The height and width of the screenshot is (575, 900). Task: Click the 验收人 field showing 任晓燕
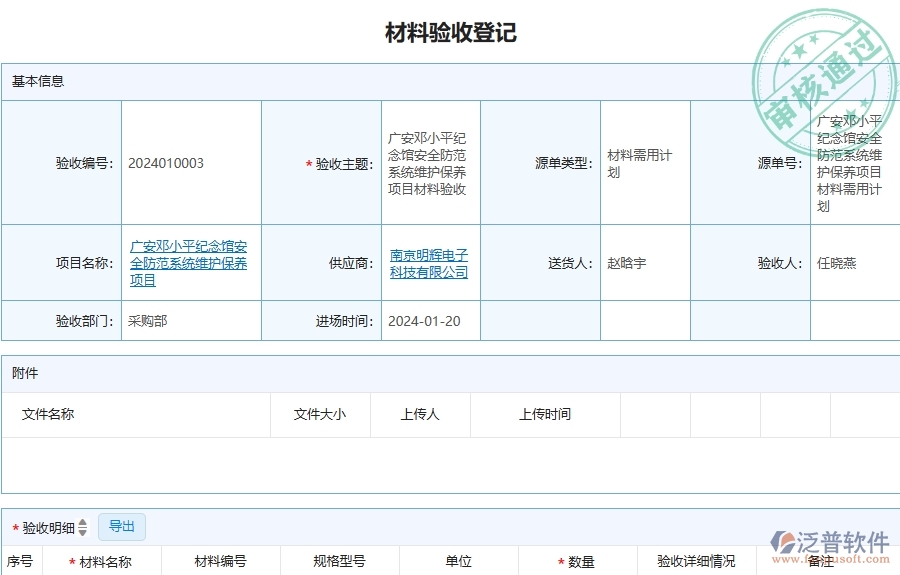point(837,263)
